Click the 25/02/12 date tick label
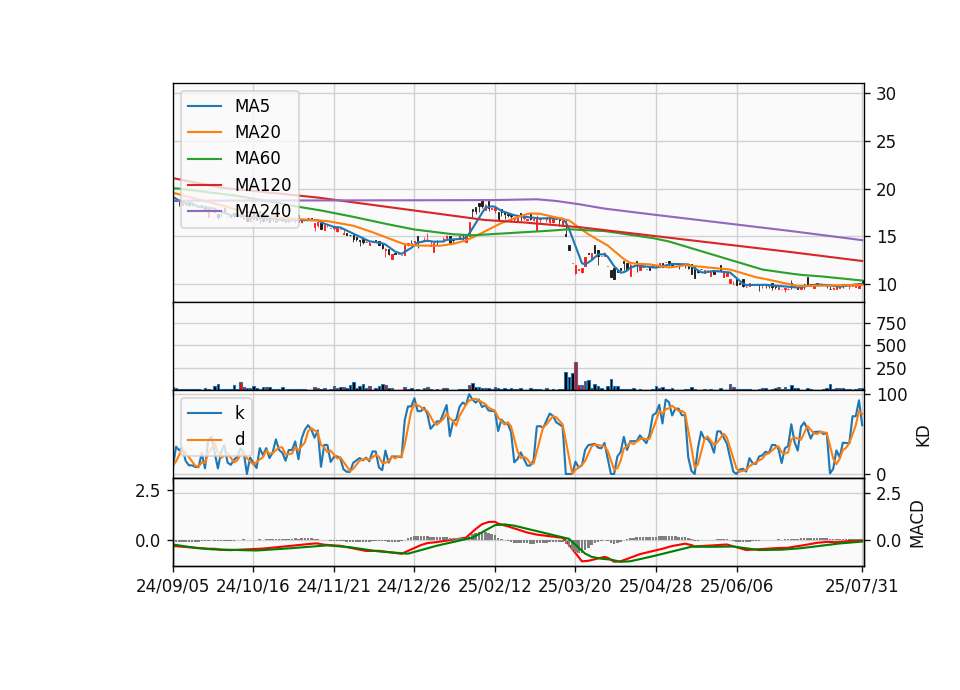Image resolution: width=960 pixels, height=690 pixels. pos(495,586)
